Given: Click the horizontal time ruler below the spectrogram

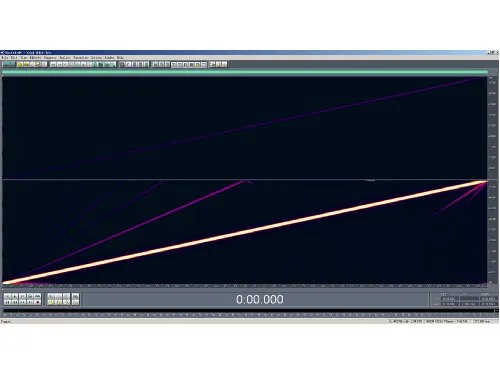Looking at the screenshot, I should pos(245,286).
